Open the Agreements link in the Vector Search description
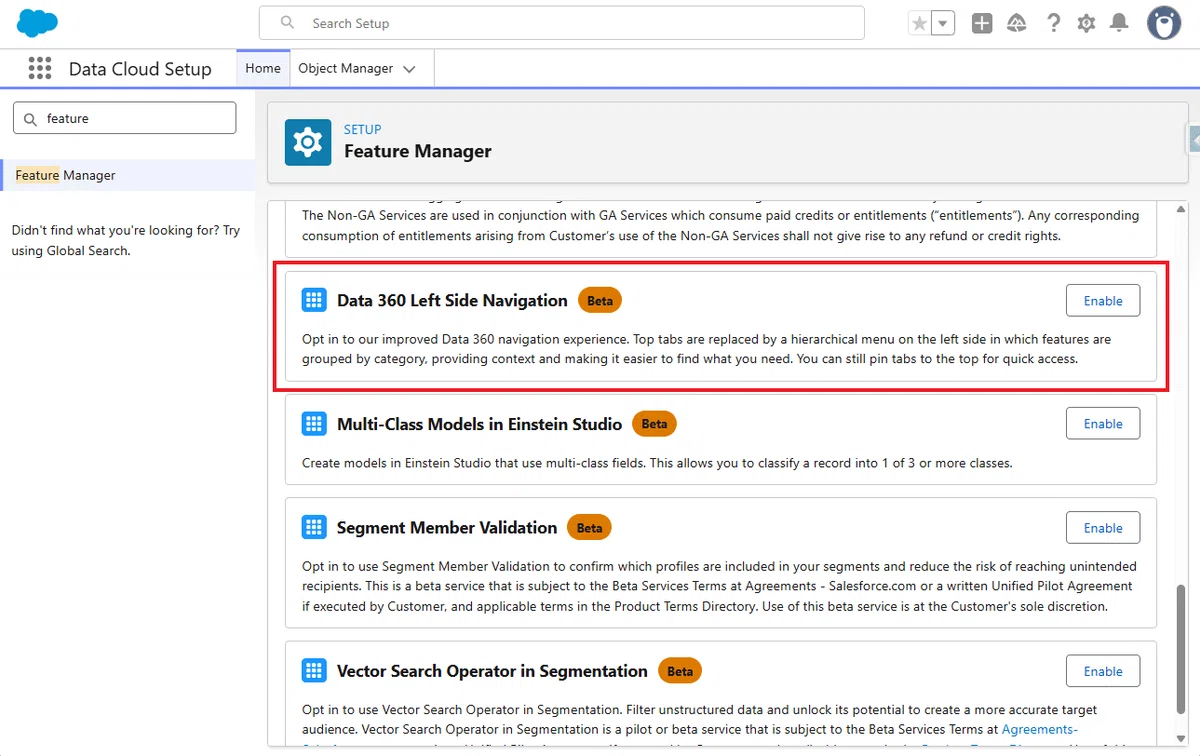The height and width of the screenshot is (756, 1200). tap(1040, 730)
